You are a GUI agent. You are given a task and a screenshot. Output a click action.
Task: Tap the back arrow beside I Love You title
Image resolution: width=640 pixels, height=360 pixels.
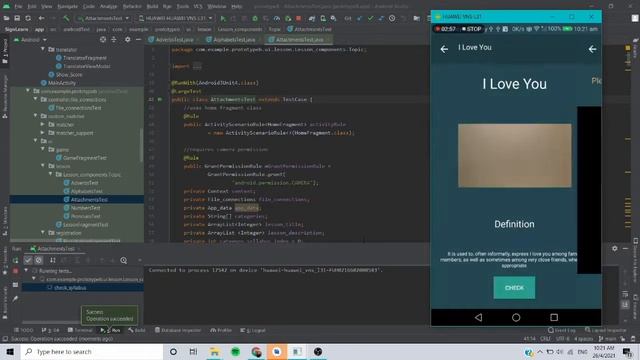point(444,49)
